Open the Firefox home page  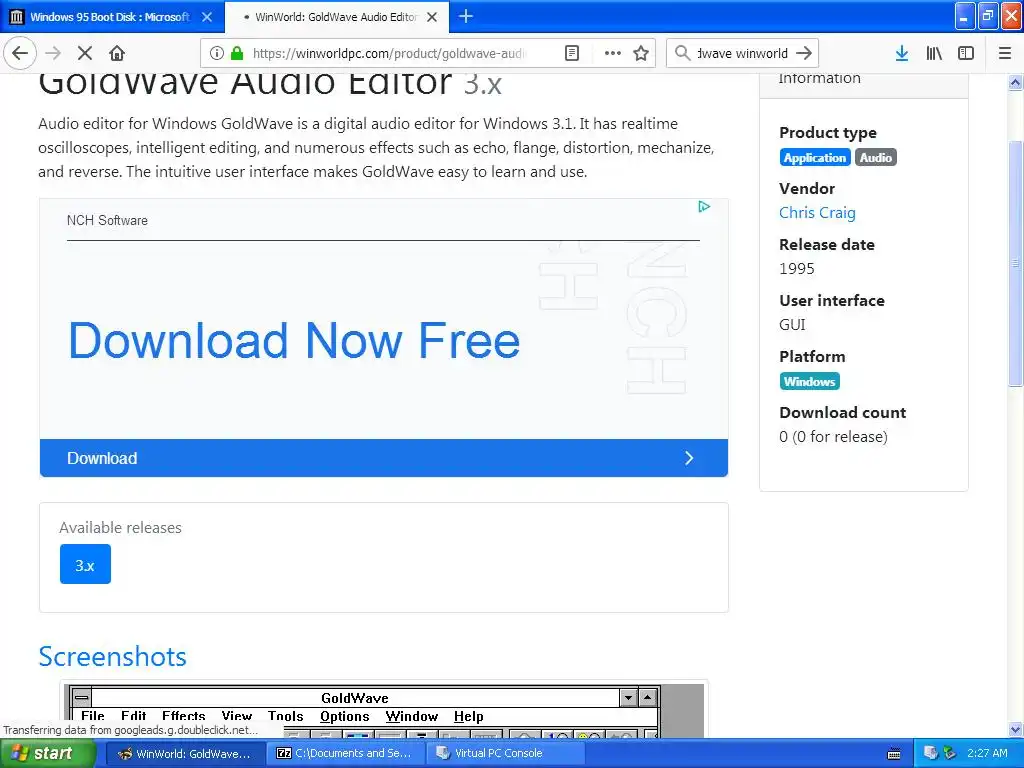click(117, 53)
